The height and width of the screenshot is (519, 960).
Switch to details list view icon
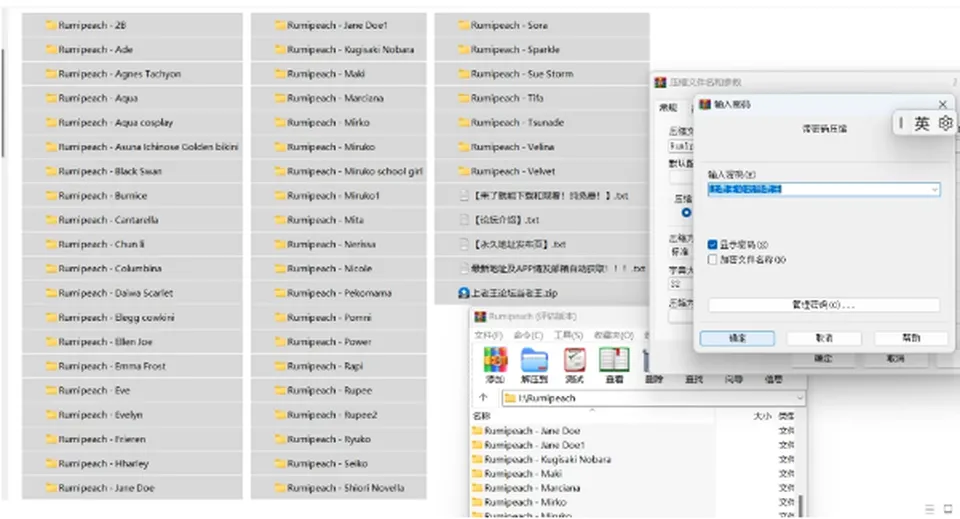click(x=929, y=509)
